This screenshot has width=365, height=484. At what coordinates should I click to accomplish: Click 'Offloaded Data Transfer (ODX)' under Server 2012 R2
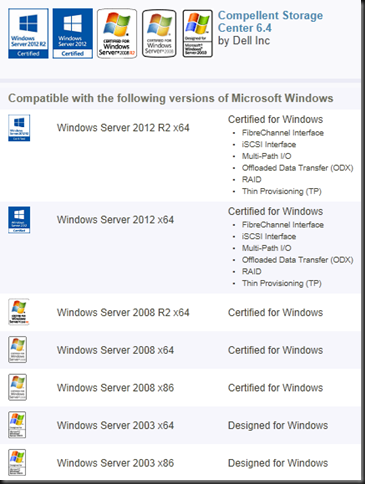(298, 168)
